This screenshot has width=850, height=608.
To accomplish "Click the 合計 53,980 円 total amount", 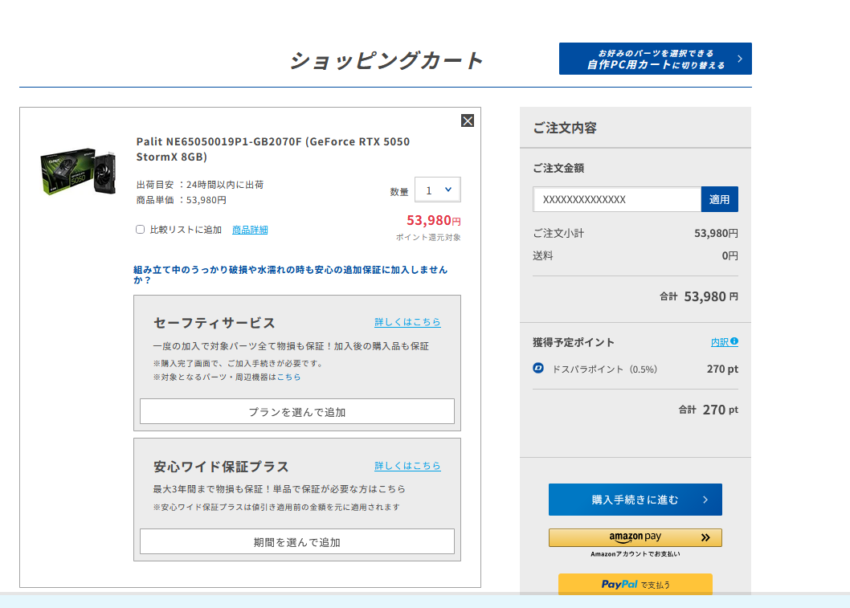I will [698, 296].
